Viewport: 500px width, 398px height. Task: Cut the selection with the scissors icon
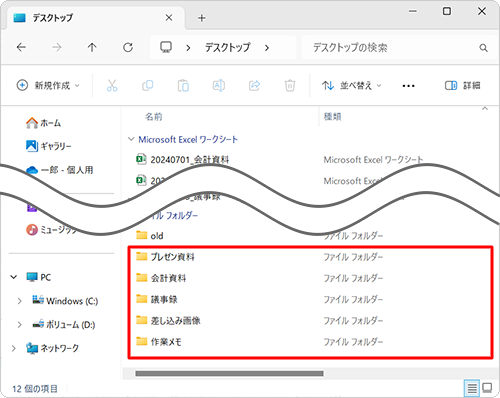(x=112, y=86)
